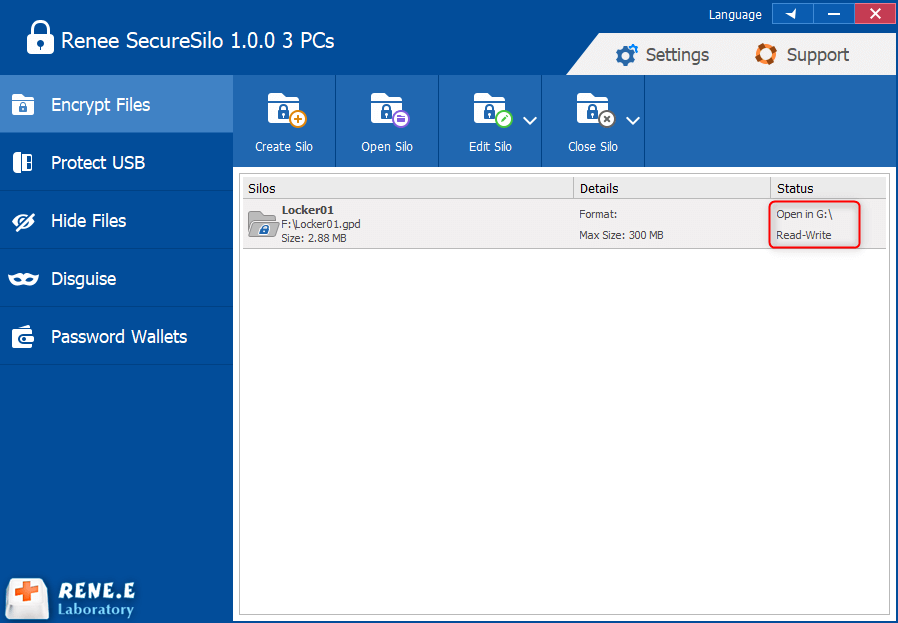Image resolution: width=898 pixels, height=623 pixels.
Task: Expand the Close Silo dropdown arrow
Action: pyautogui.click(x=632, y=121)
